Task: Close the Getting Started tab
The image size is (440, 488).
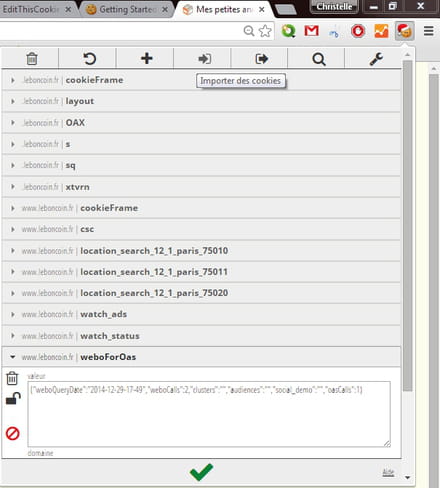Action: (x=165, y=10)
